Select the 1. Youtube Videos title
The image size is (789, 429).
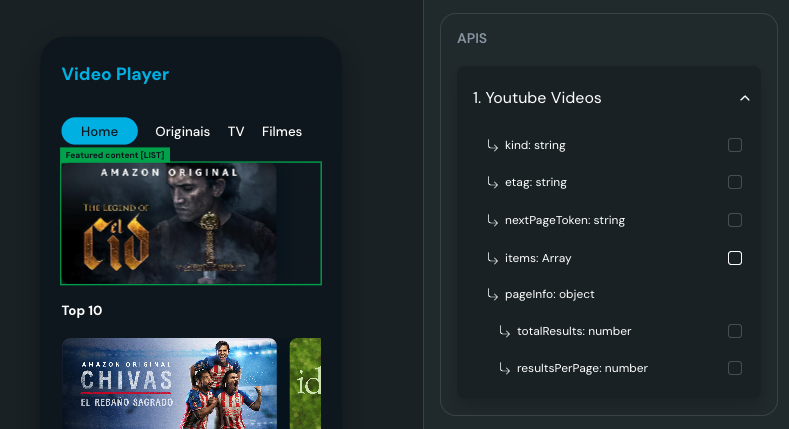coord(537,98)
